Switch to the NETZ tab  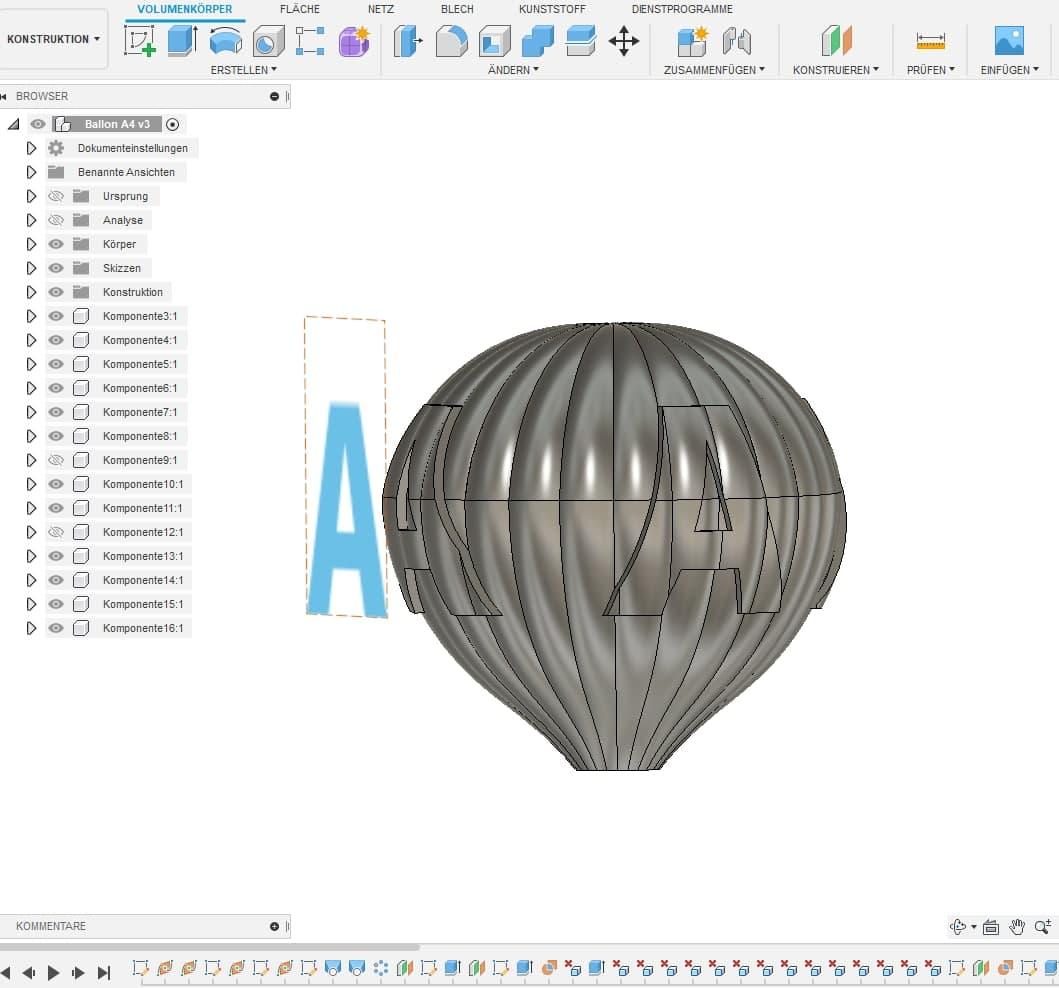coord(381,9)
